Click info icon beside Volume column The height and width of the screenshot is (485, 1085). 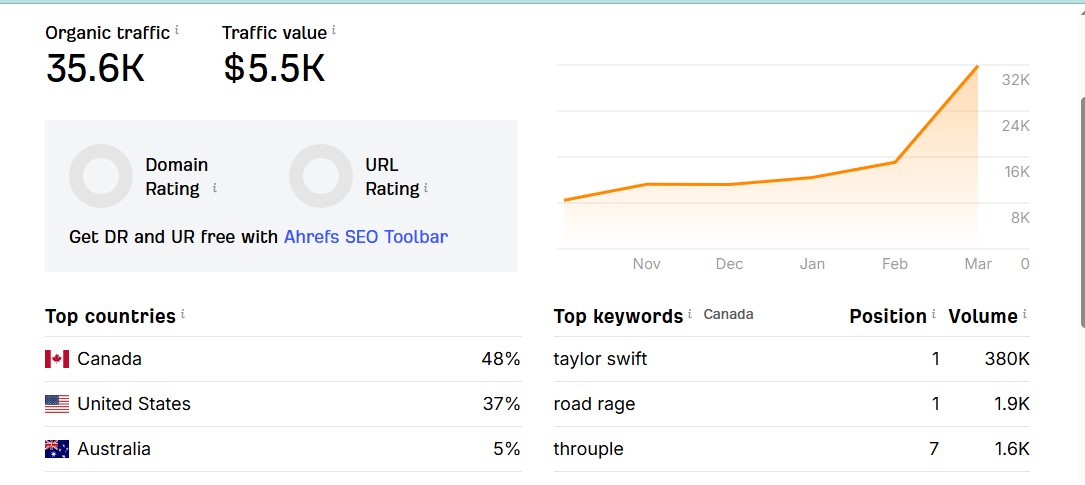click(x=1025, y=314)
